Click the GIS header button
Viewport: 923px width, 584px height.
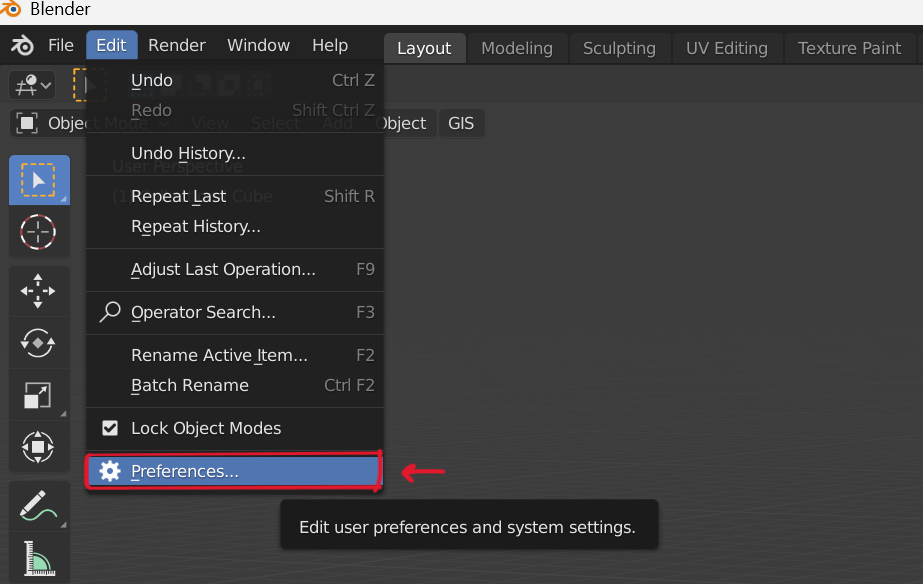pyautogui.click(x=461, y=124)
